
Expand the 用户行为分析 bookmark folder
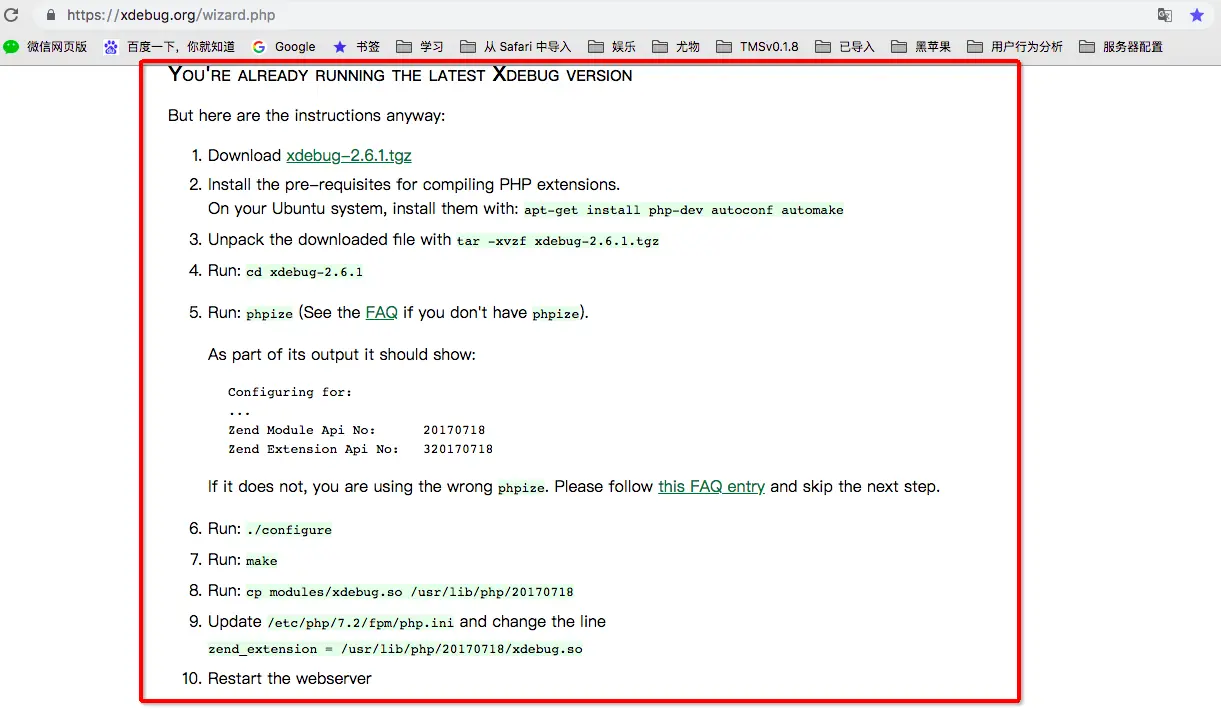coord(1015,46)
